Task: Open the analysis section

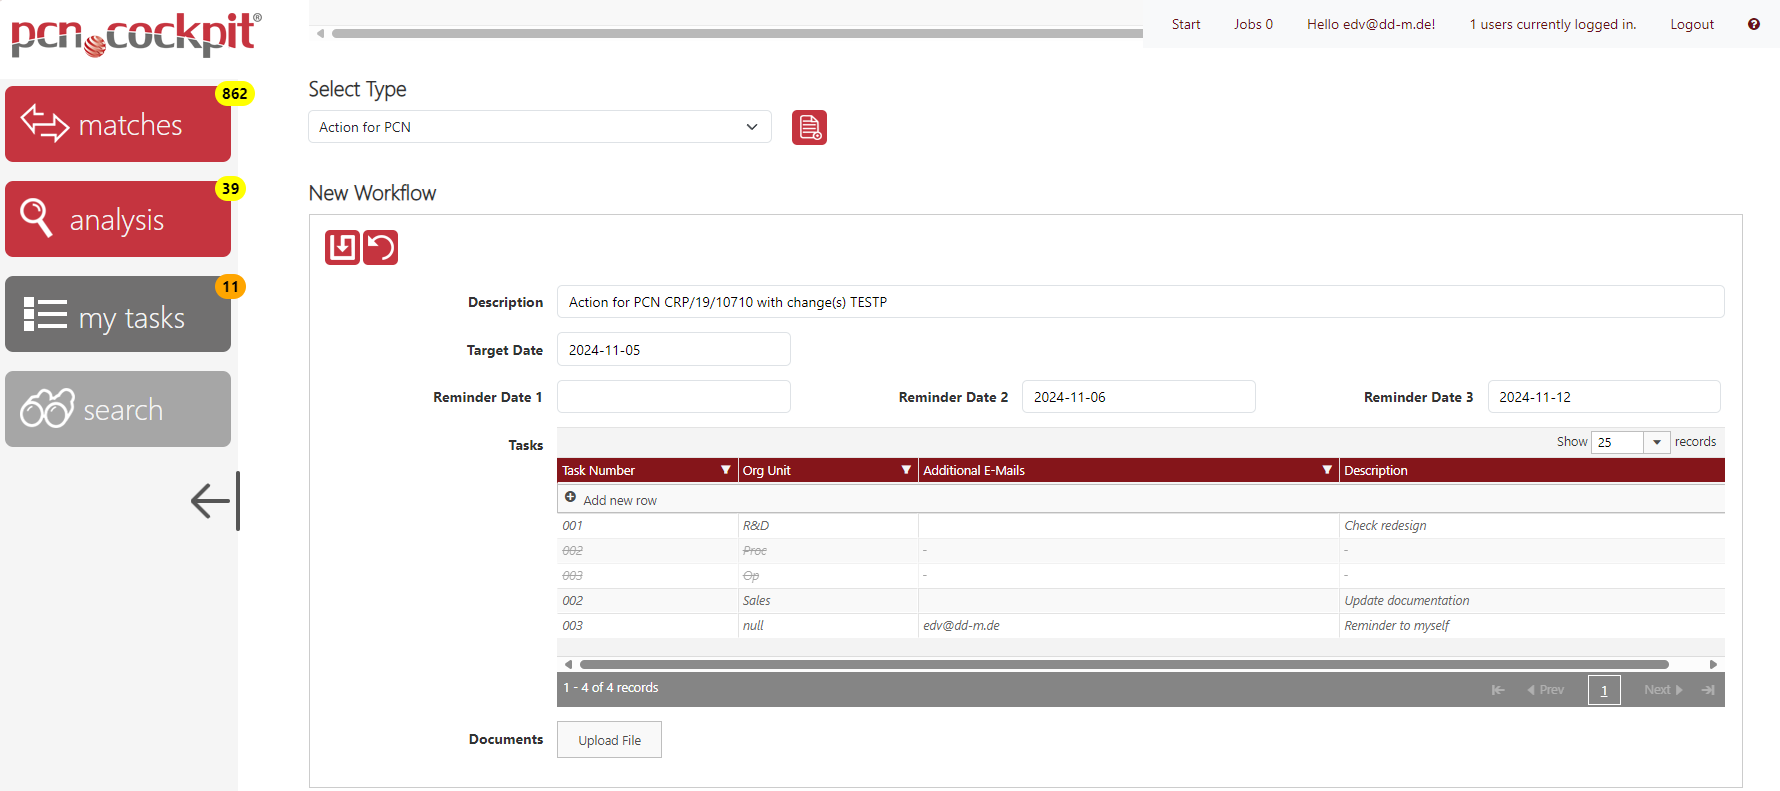Action: pos(118,219)
